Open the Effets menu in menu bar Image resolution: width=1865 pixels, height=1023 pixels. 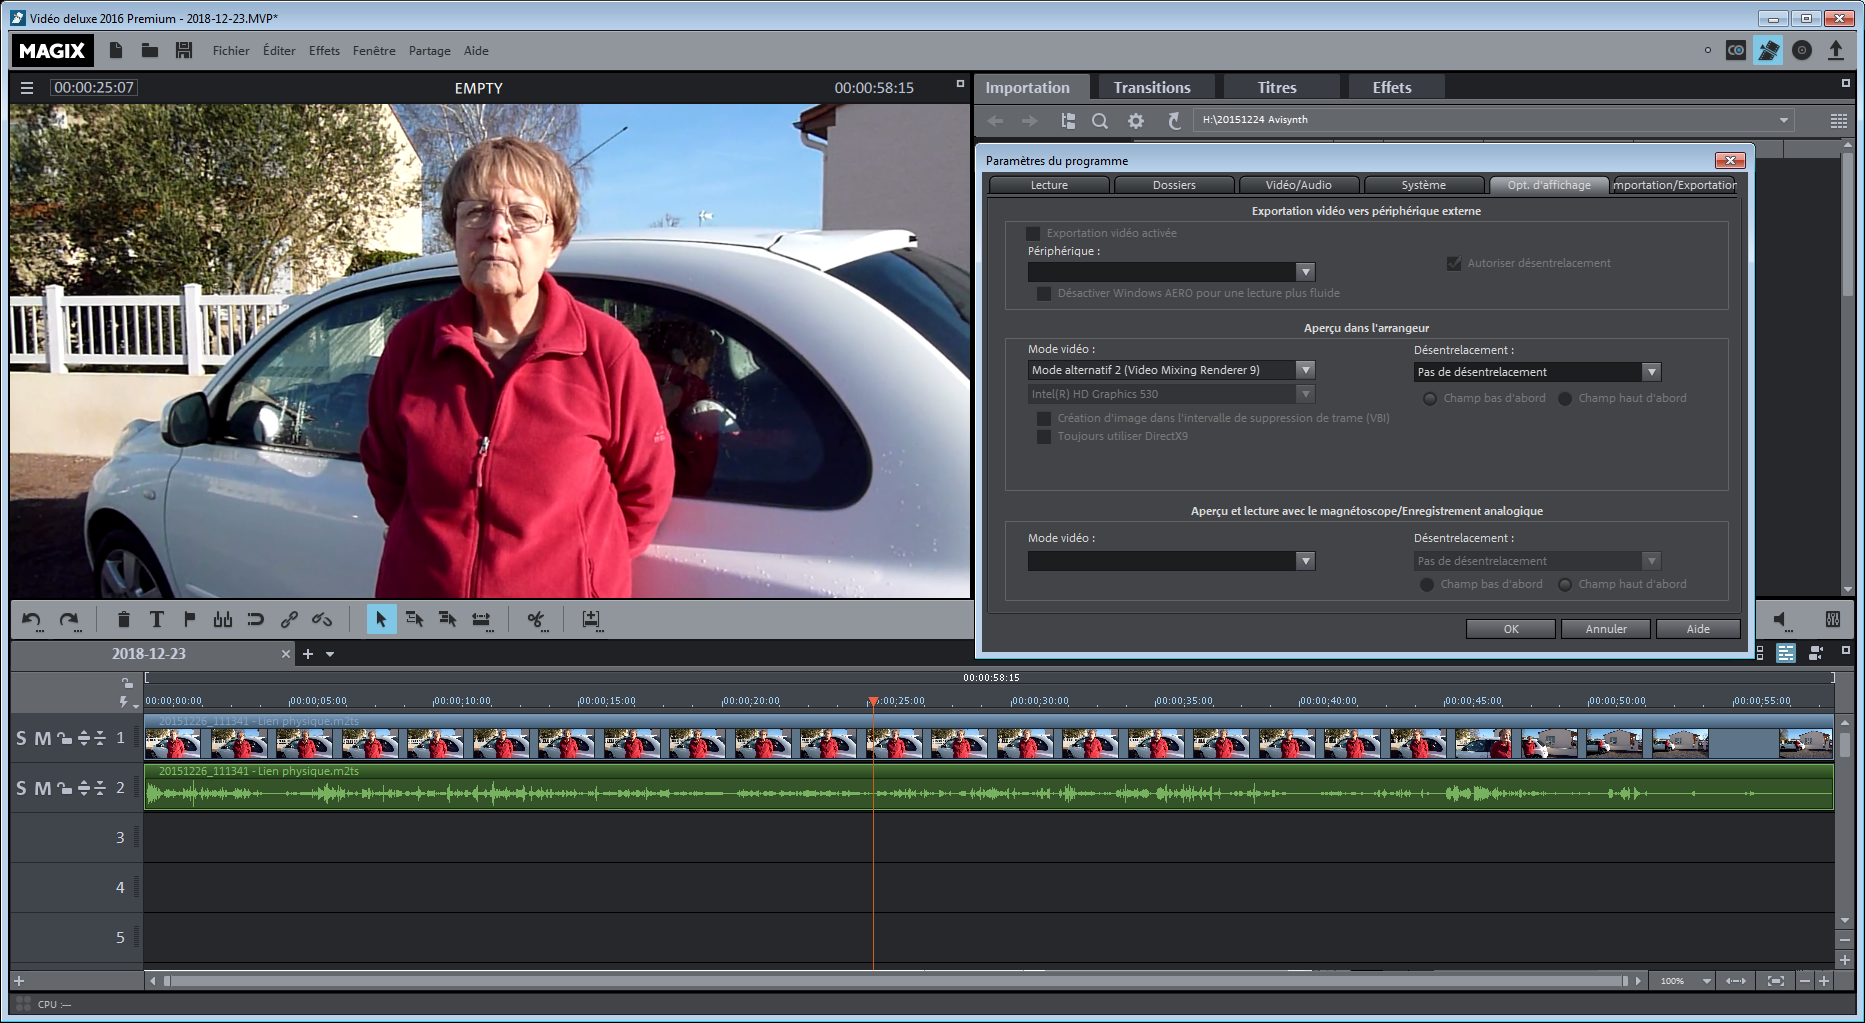[324, 51]
